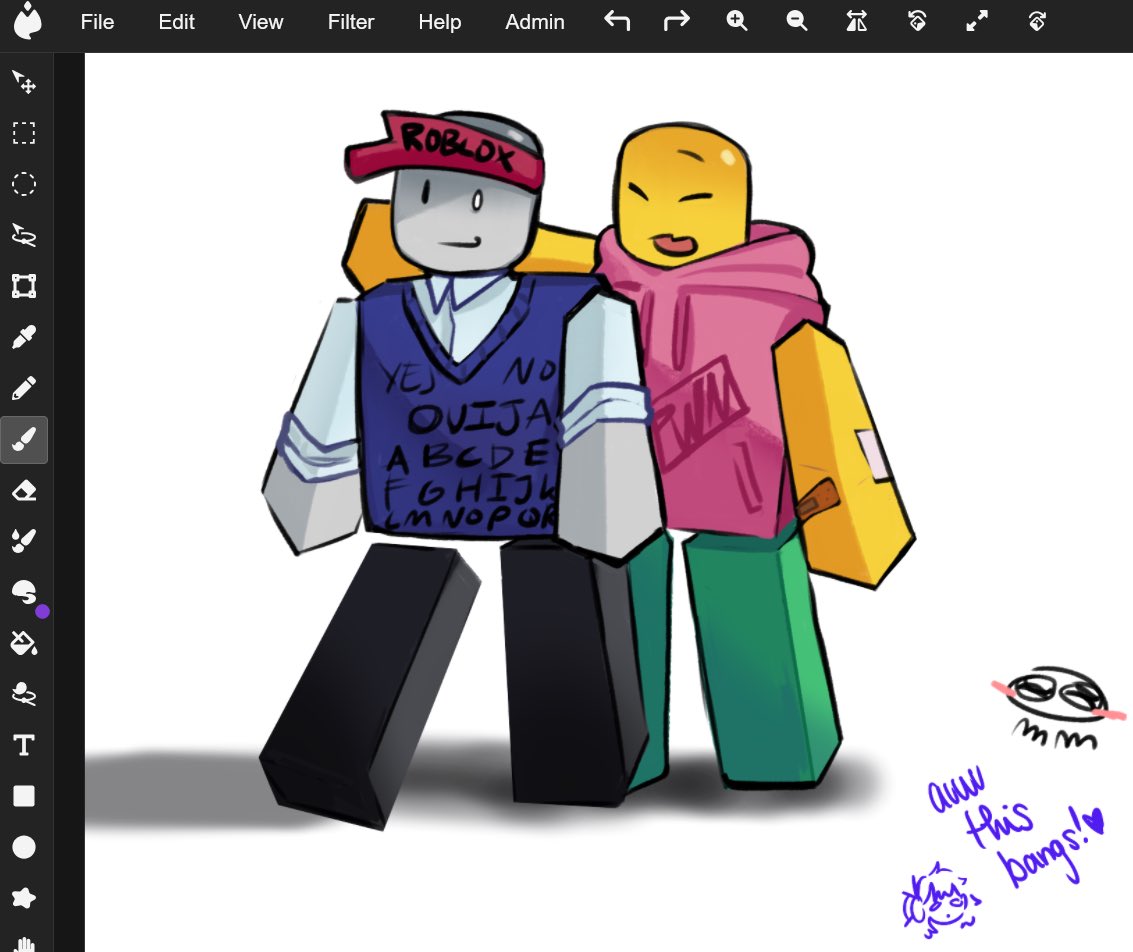This screenshot has height=952, width=1133.
Task: Select the Lasso selection tool
Action: [x=24, y=235]
